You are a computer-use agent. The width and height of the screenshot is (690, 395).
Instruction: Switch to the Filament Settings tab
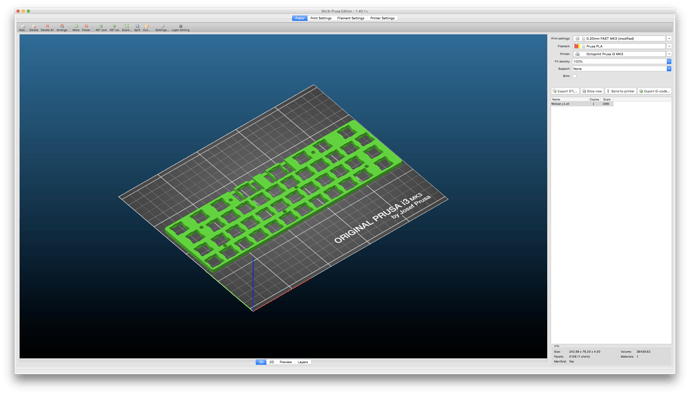350,18
